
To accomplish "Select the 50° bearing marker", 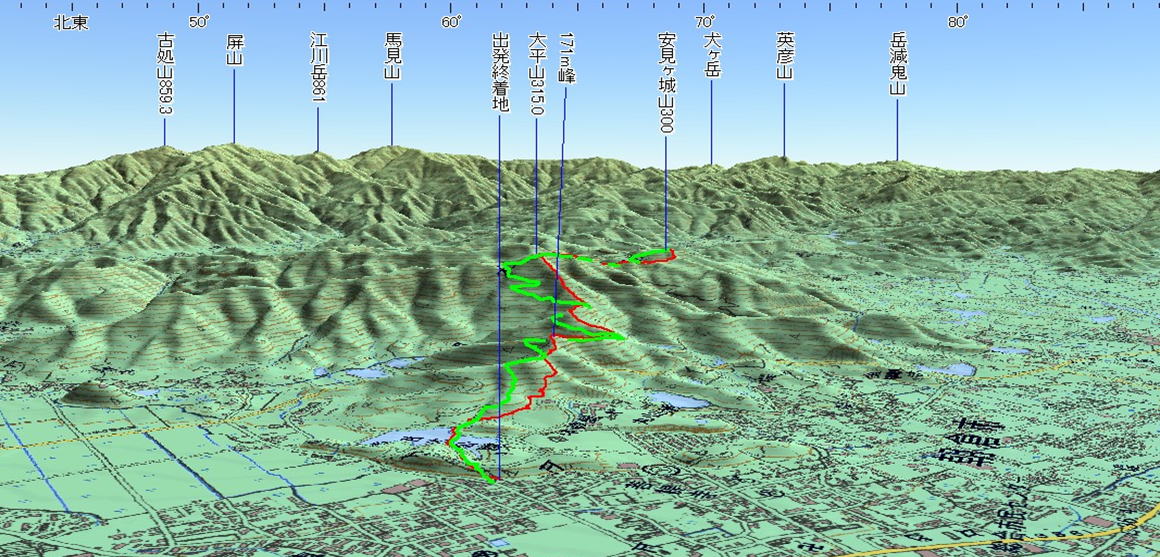I will tap(198, 22).
